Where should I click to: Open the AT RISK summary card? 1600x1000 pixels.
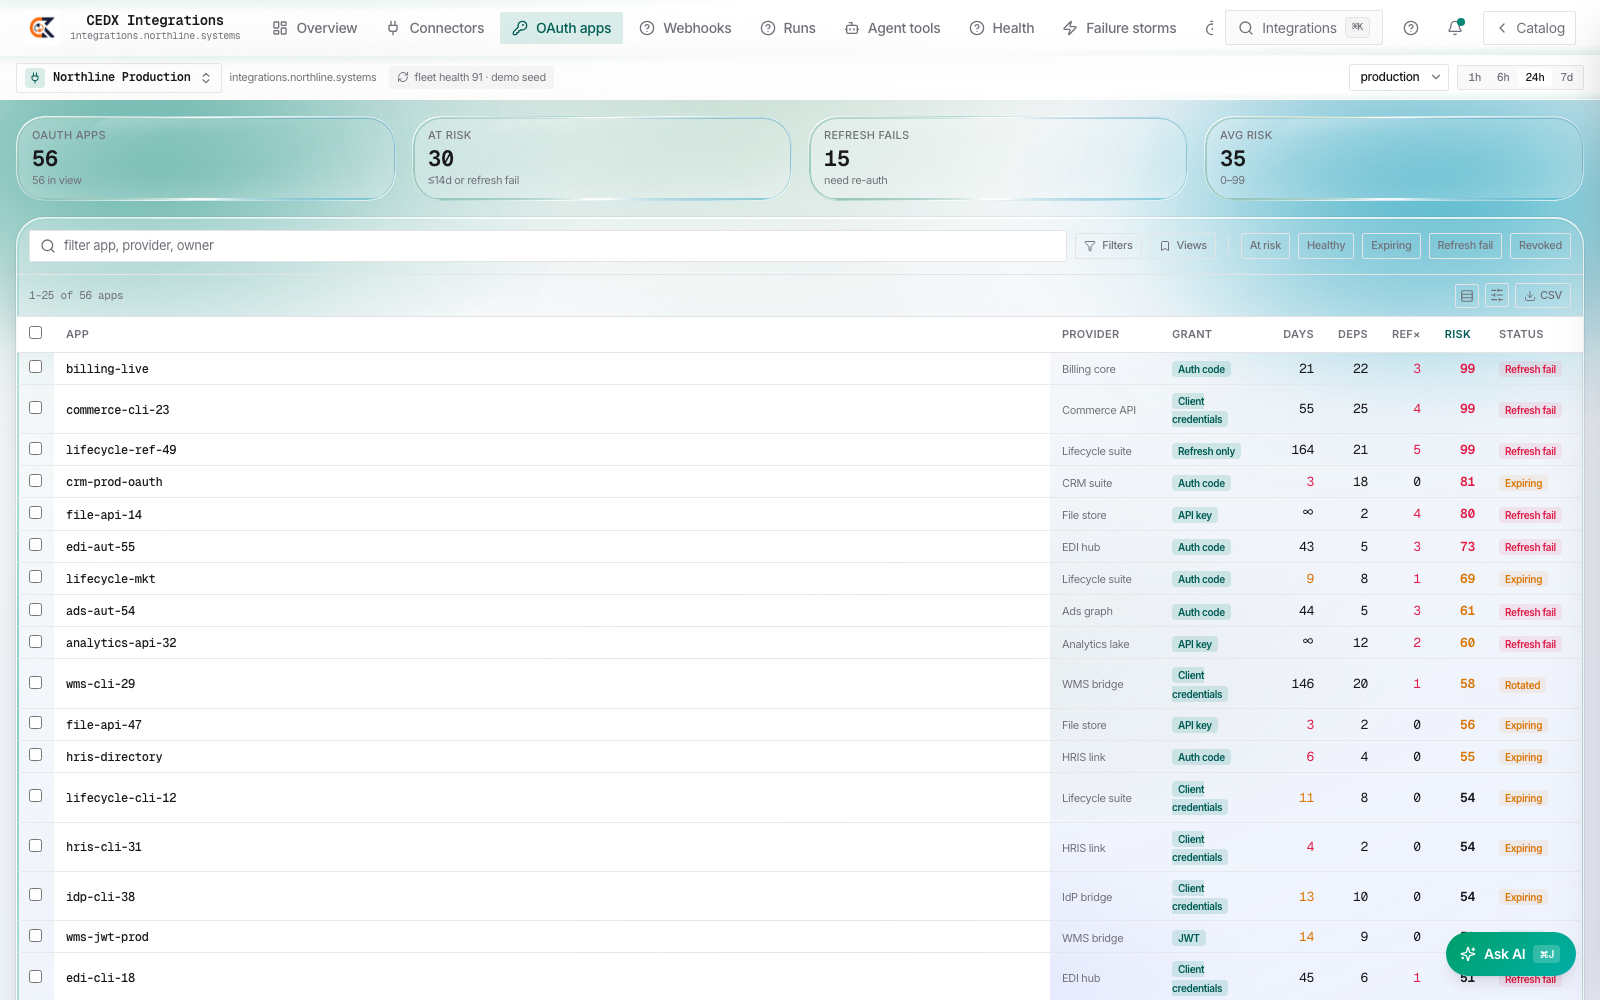pyautogui.click(x=602, y=158)
